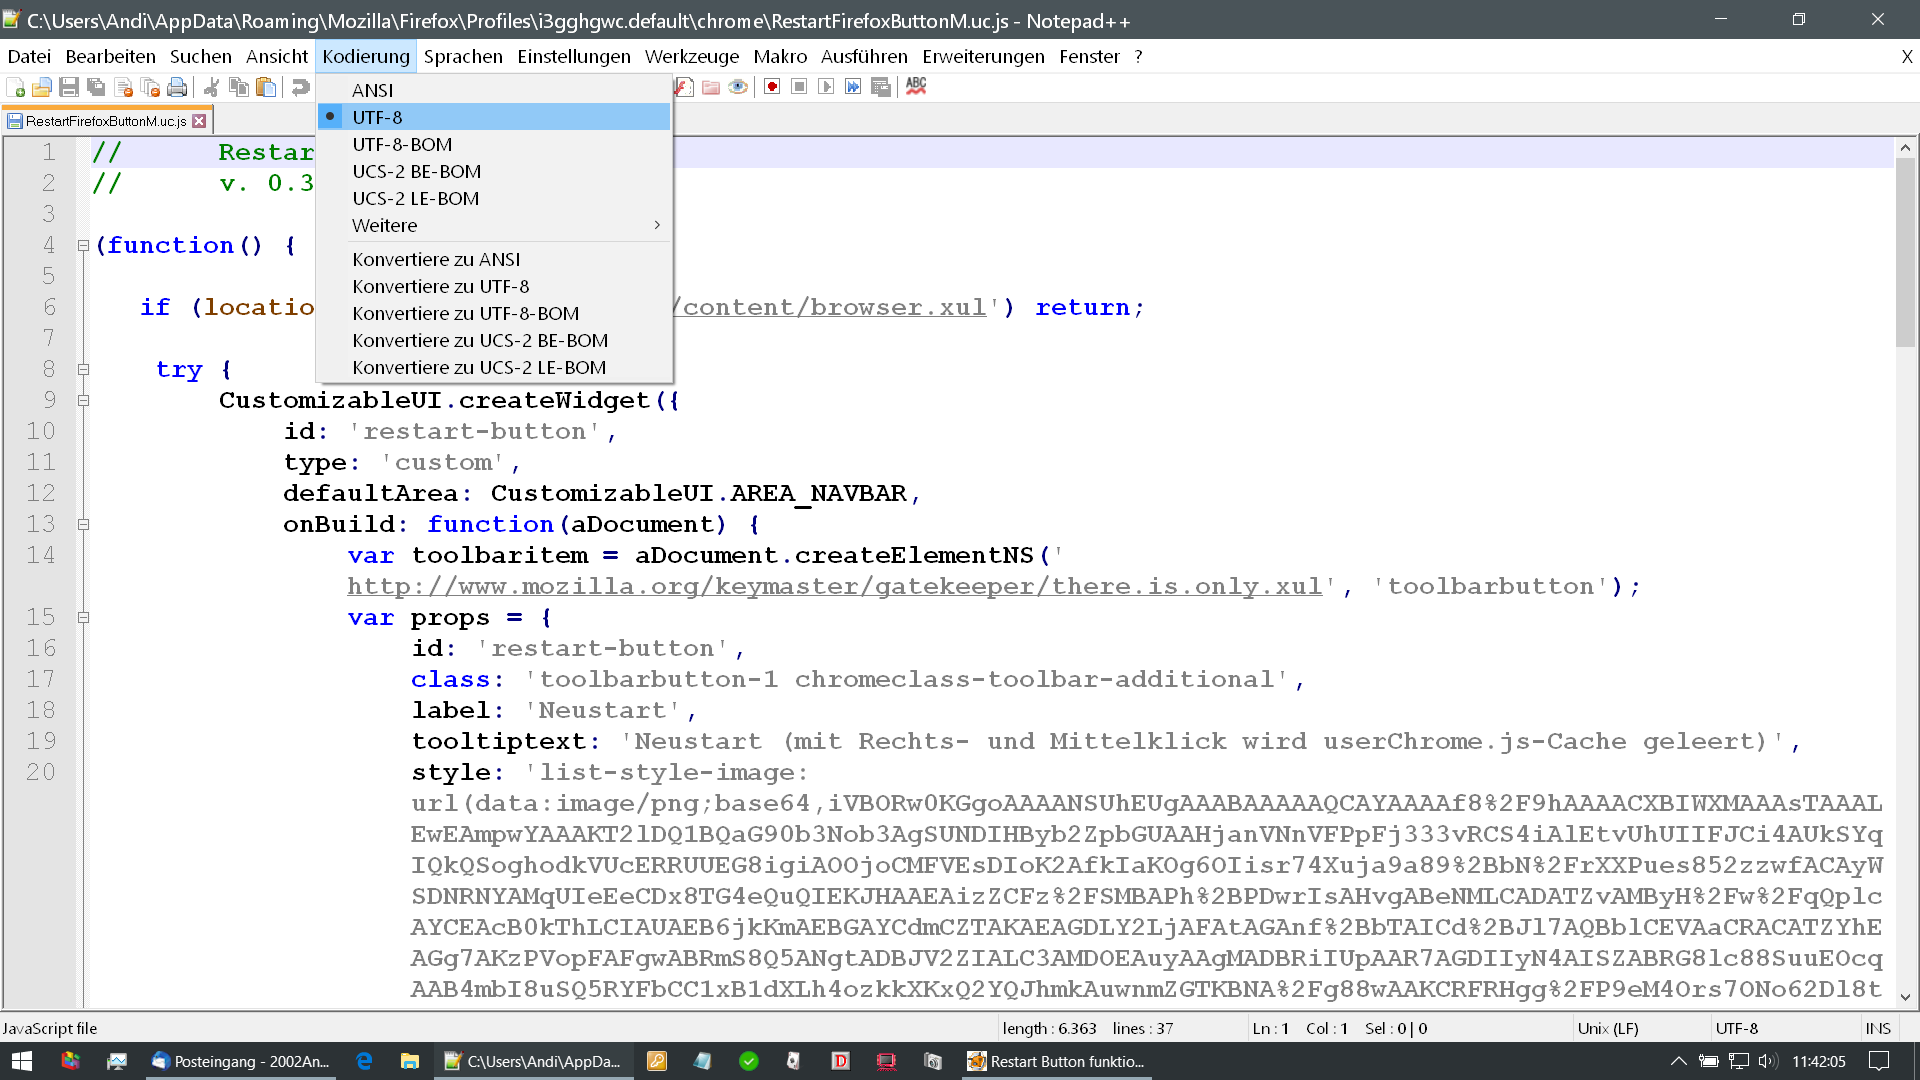Collapse the fold marker at line 4
This screenshot has width=1920, height=1080.
pyautogui.click(x=84, y=245)
